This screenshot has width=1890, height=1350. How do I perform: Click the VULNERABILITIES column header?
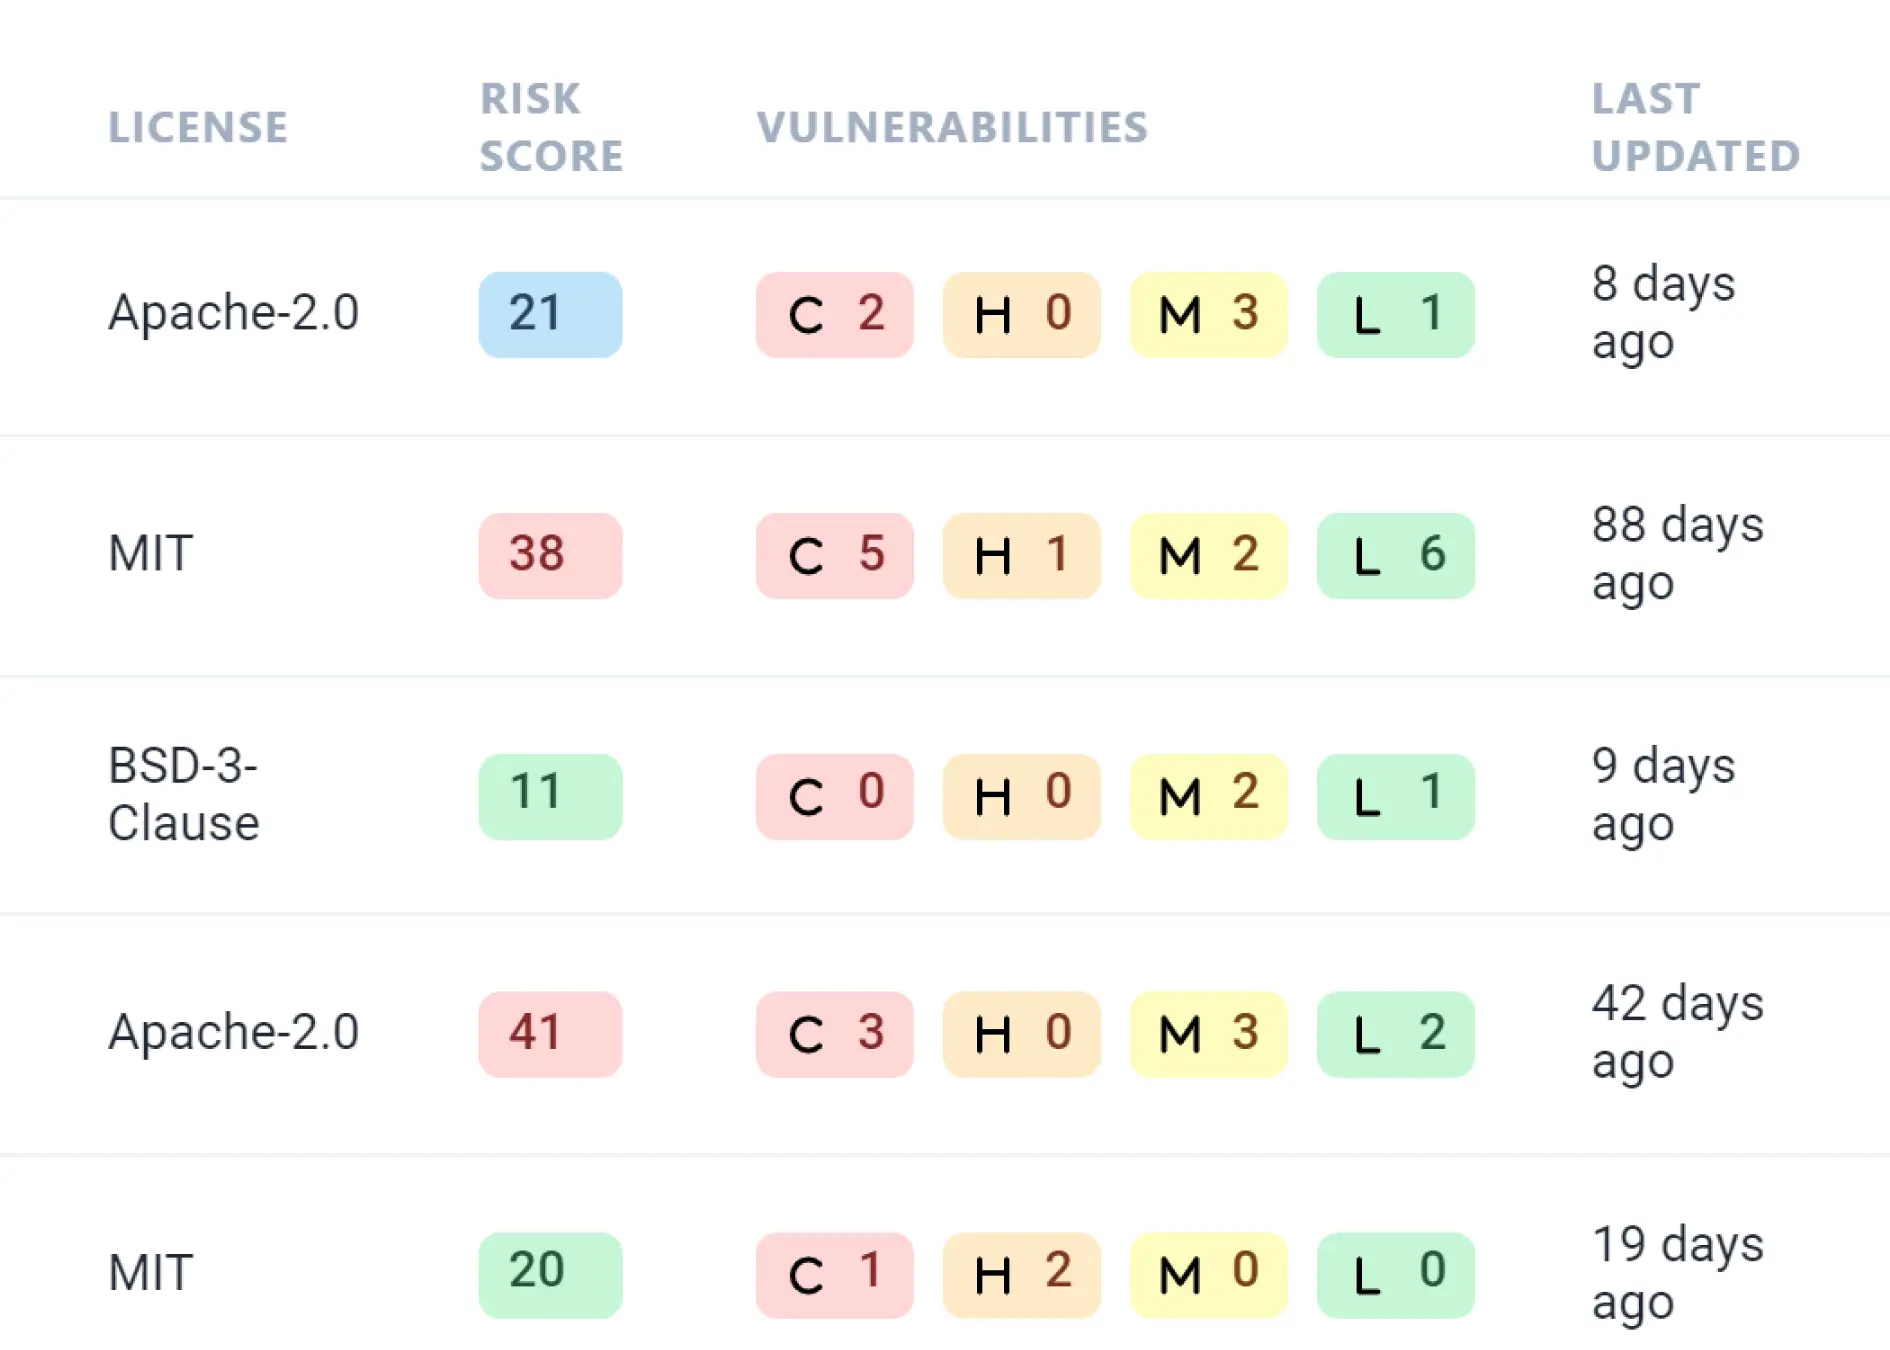click(x=951, y=127)
